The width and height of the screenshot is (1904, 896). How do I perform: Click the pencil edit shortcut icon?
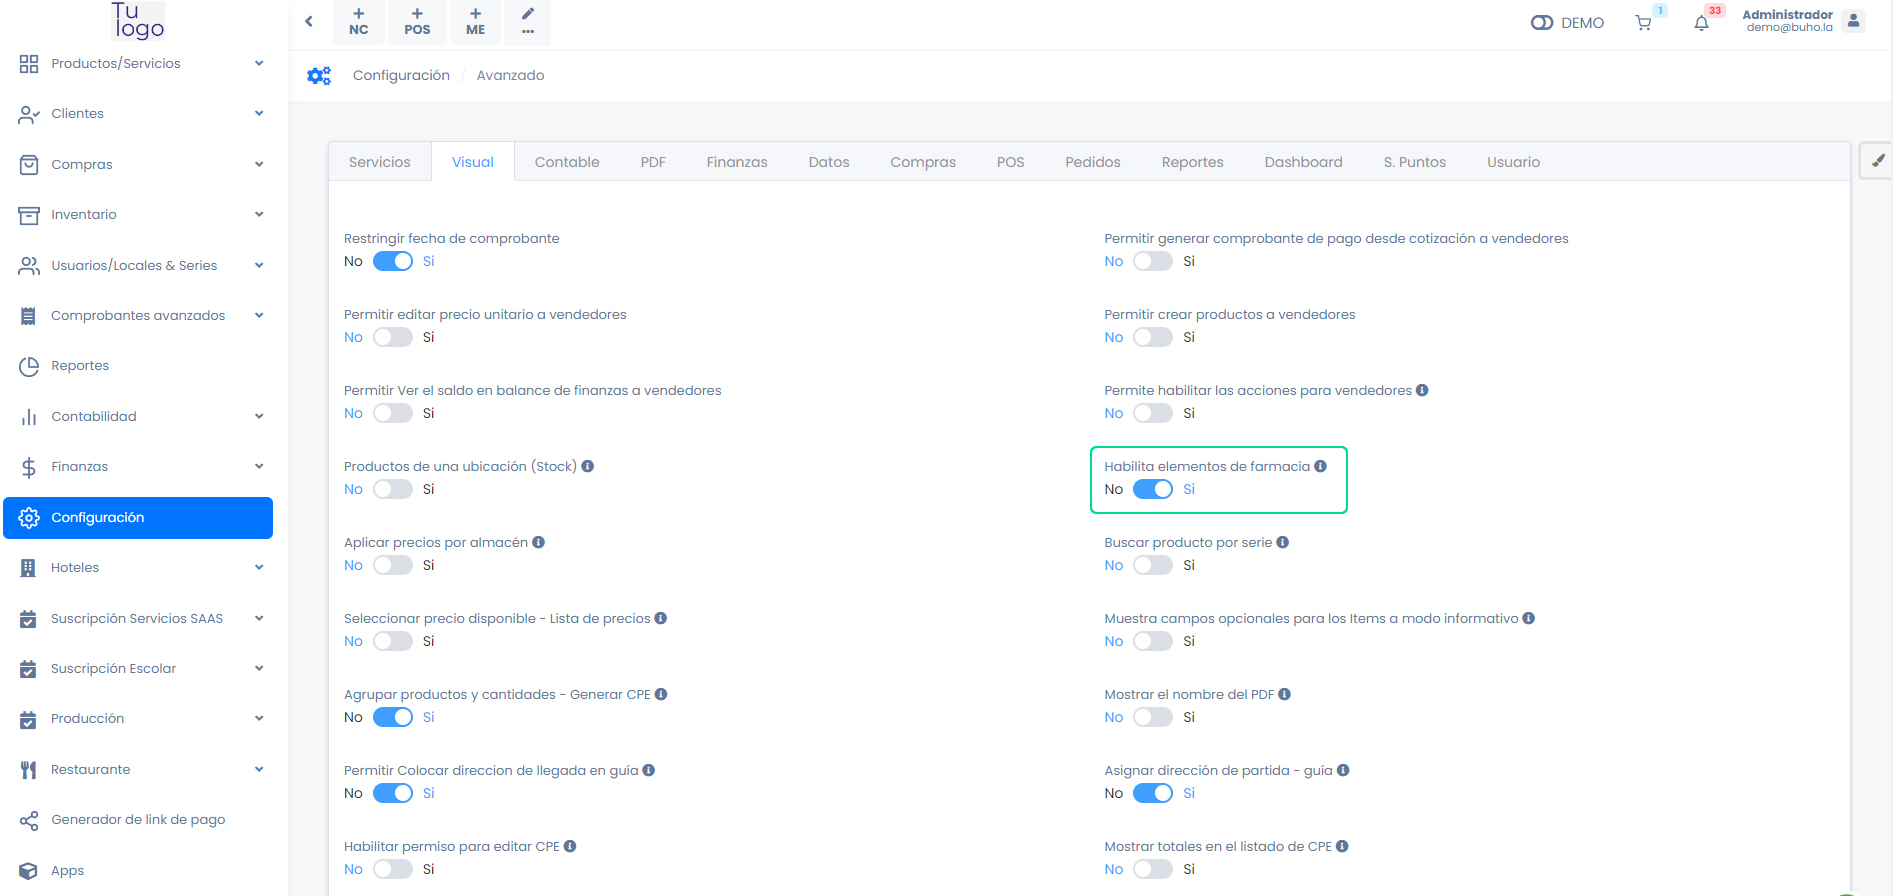(x=528, y=21)
